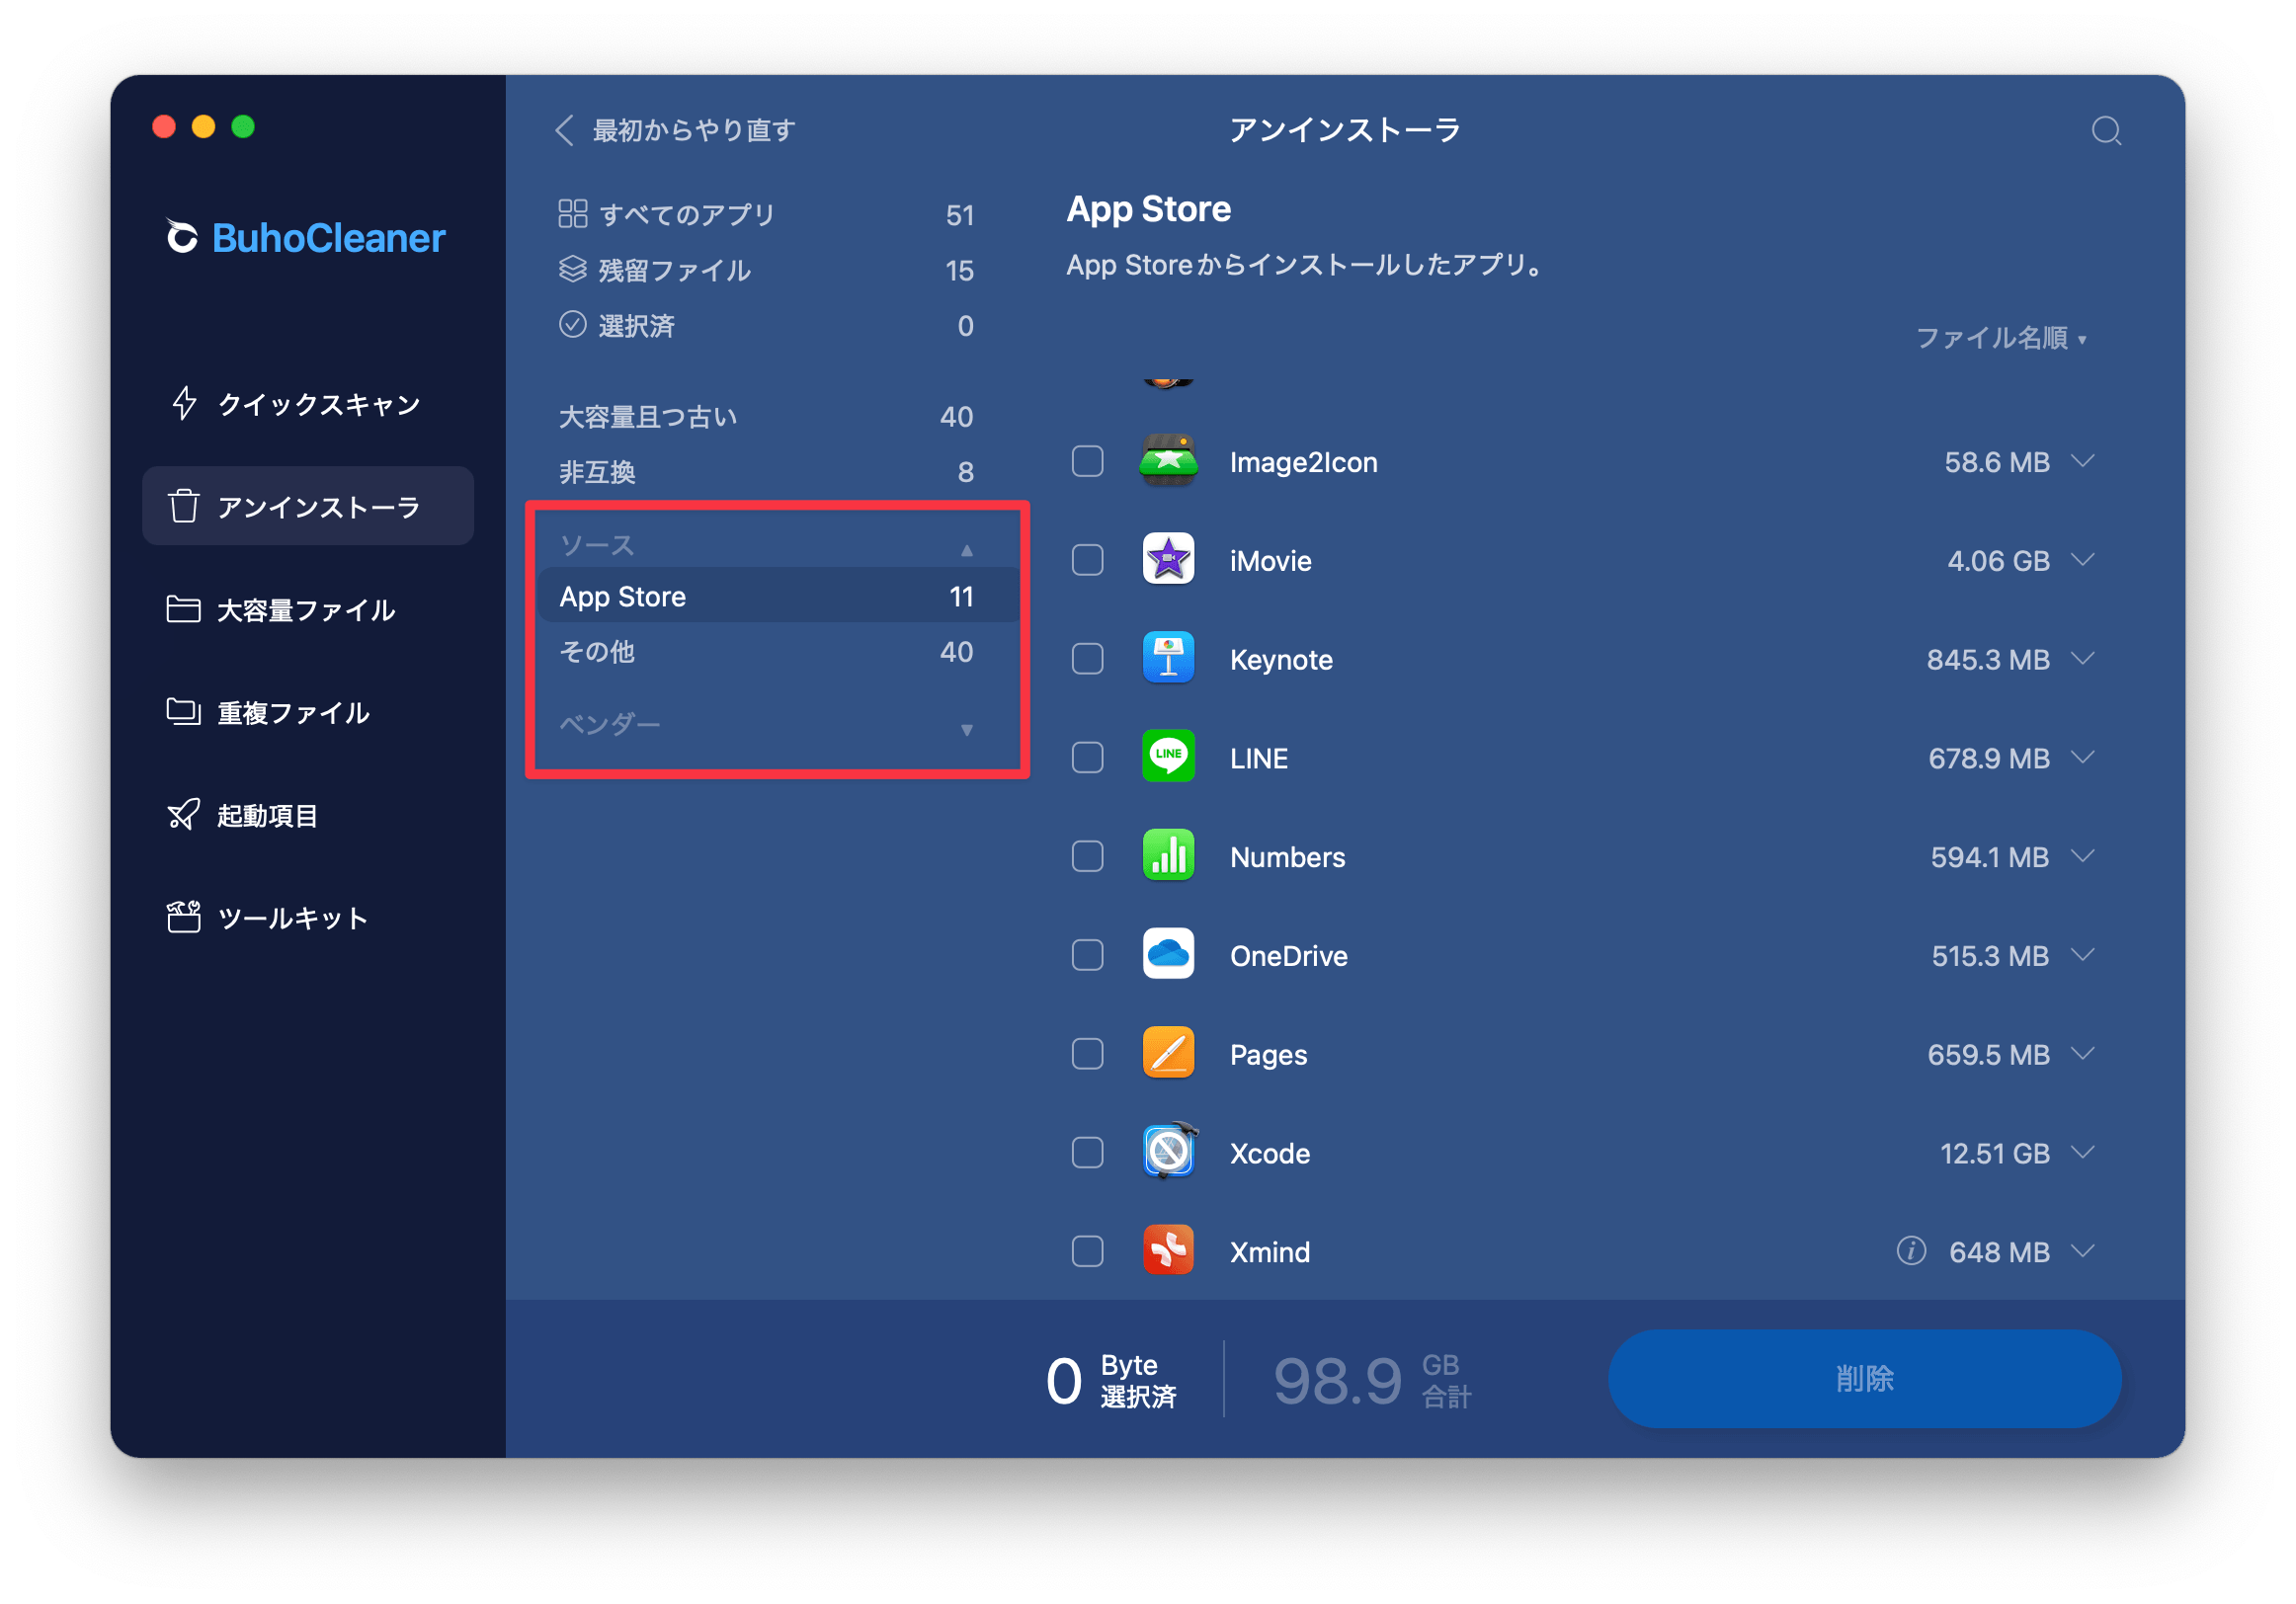
Task: Select その他 source filter
Action: 766,651
